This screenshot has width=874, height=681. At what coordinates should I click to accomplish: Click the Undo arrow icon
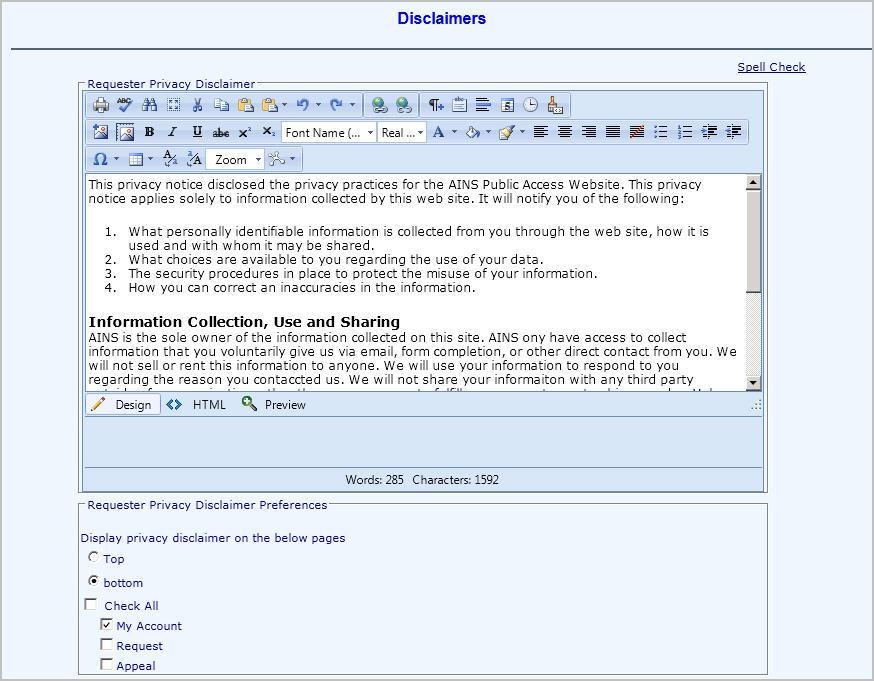coord(303,105)
